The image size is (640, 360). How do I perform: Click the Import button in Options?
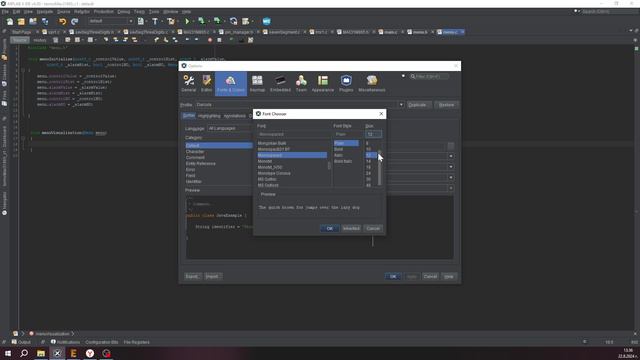[x=212, y=277]
